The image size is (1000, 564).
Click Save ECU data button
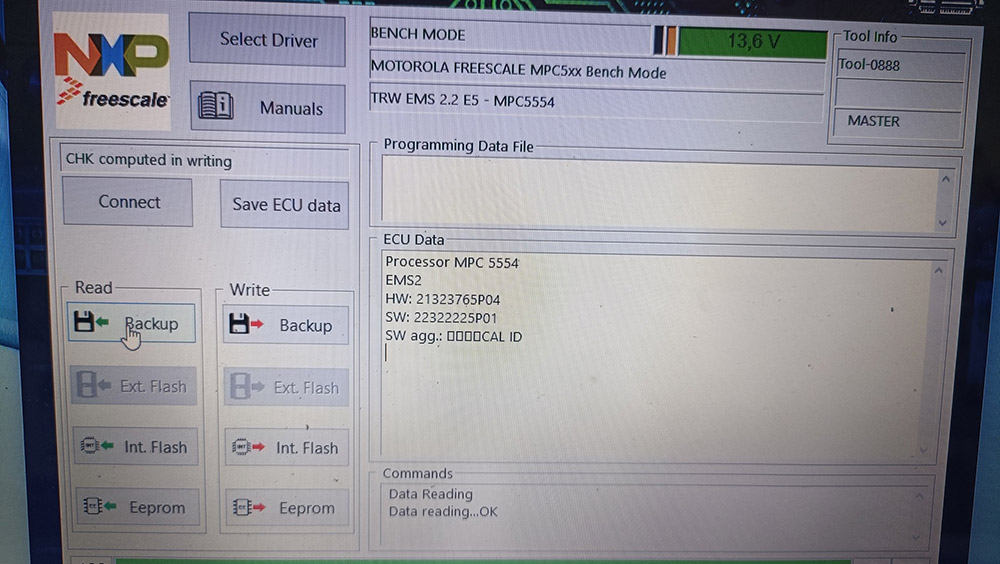[284, 205]
